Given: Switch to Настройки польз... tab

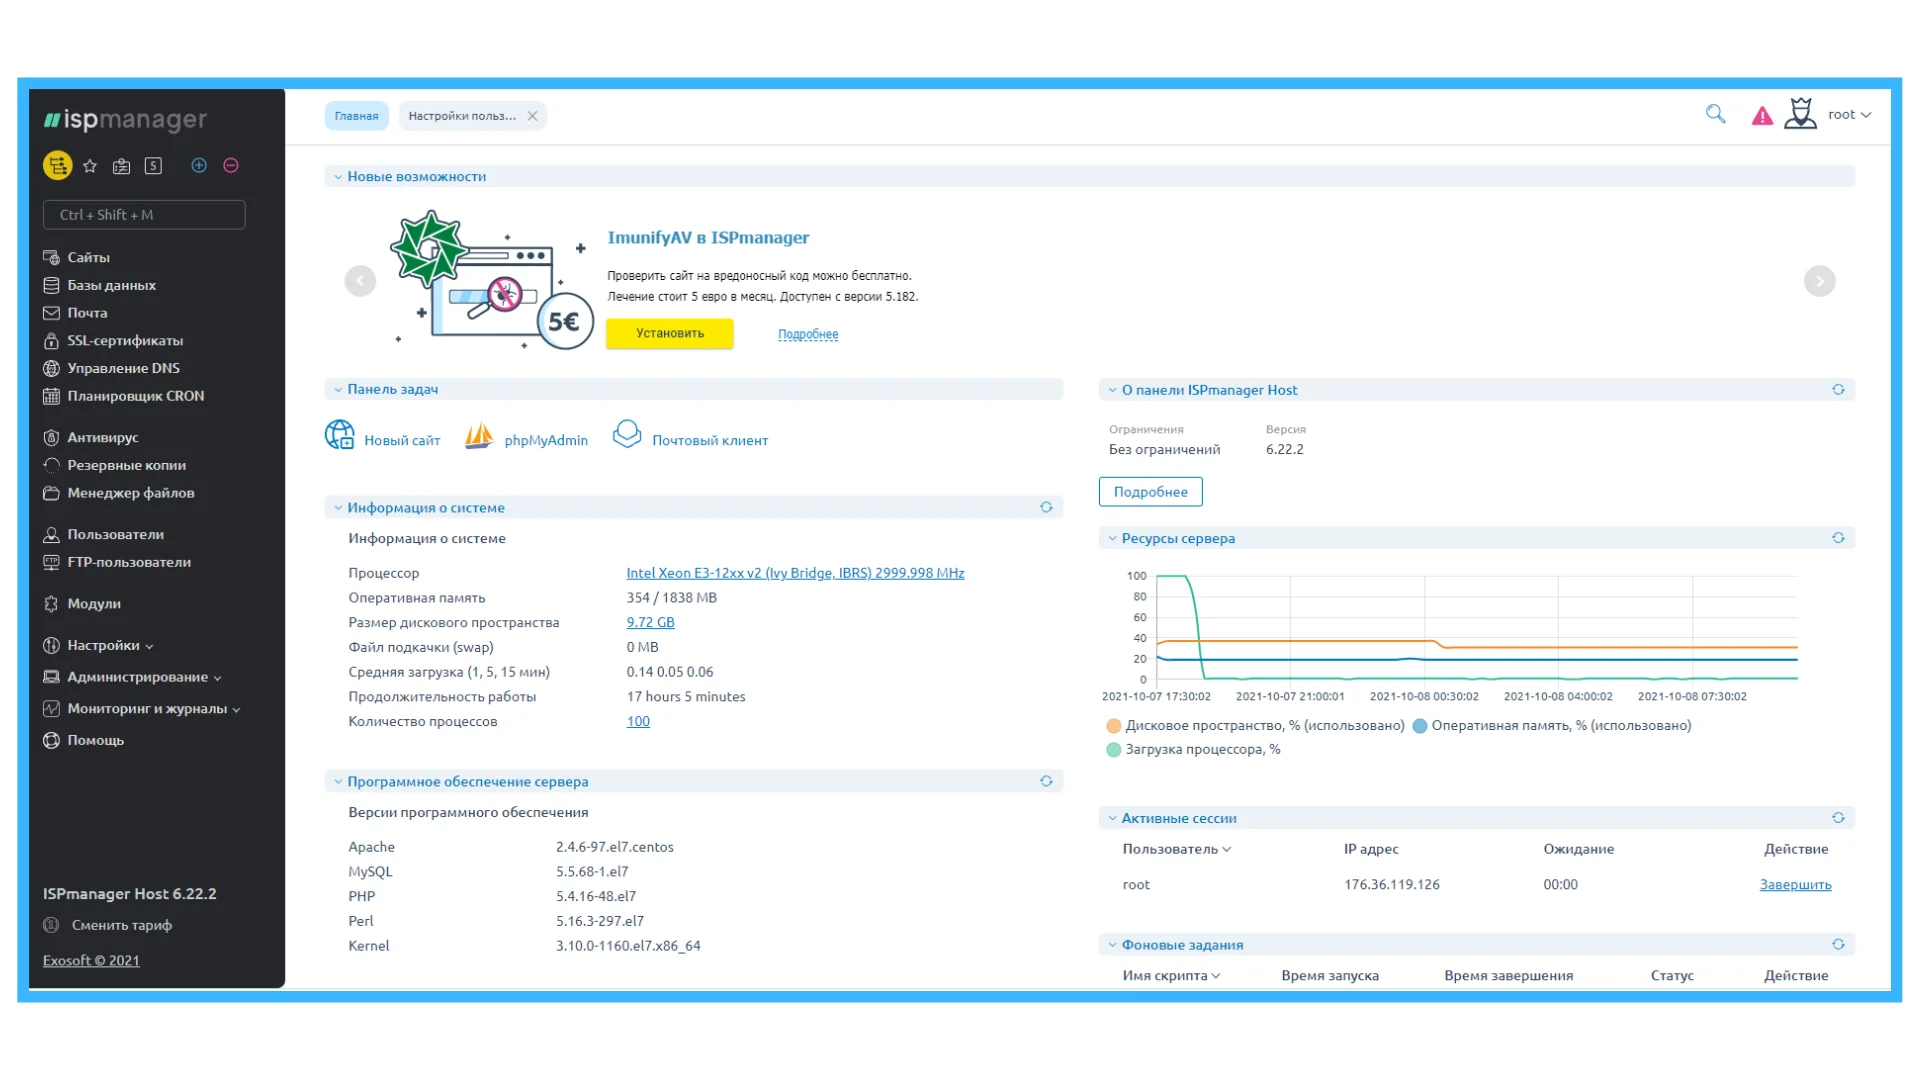Looking at the screenshot, I should tap(462, 116).
